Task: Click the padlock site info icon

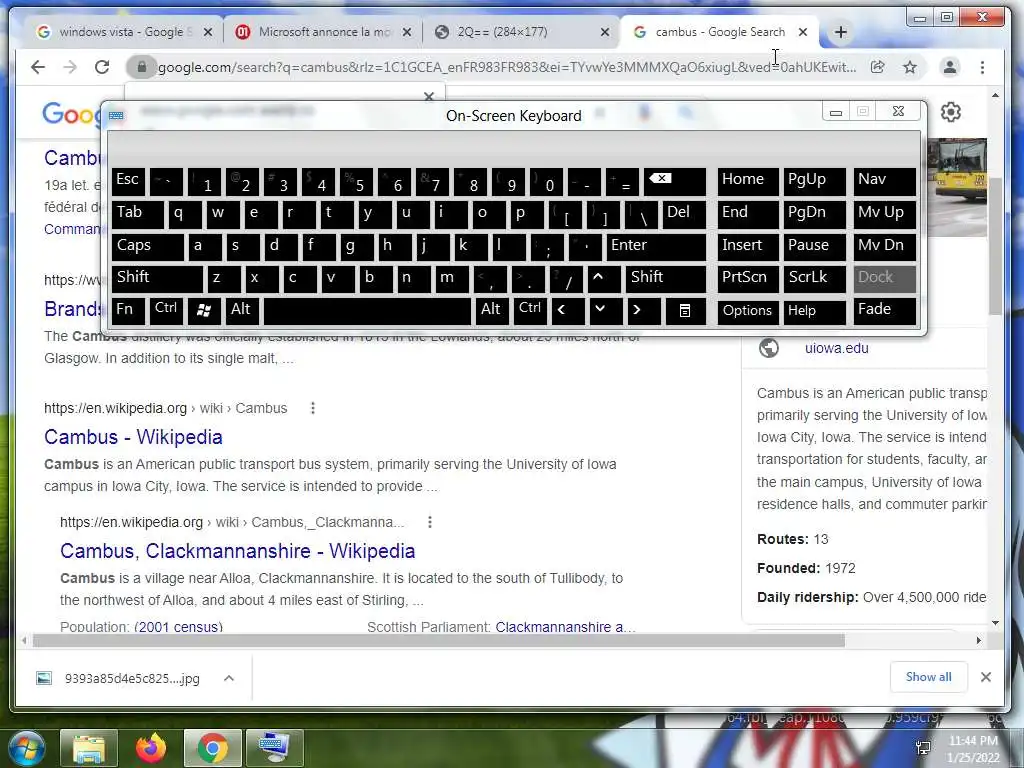Action: 142,67
